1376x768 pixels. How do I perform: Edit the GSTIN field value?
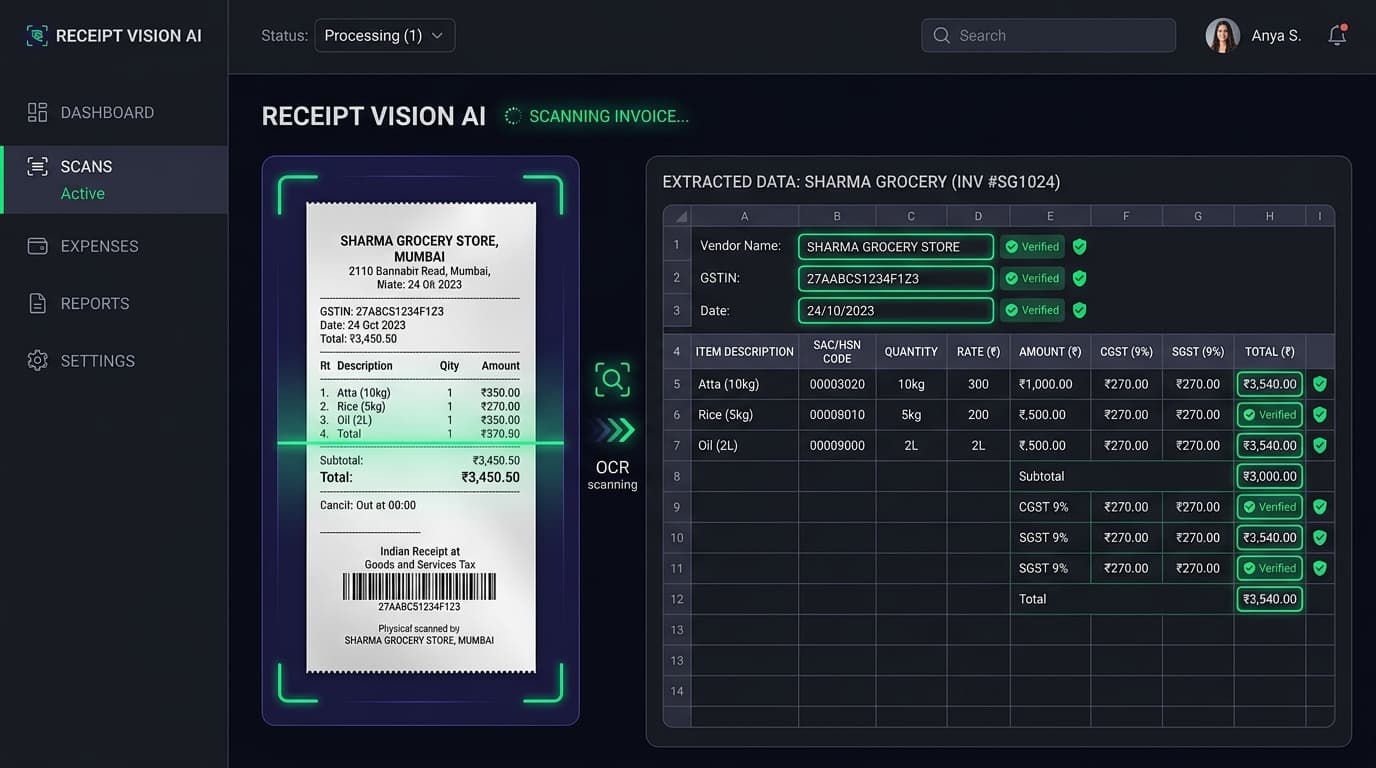pos(896,279)
